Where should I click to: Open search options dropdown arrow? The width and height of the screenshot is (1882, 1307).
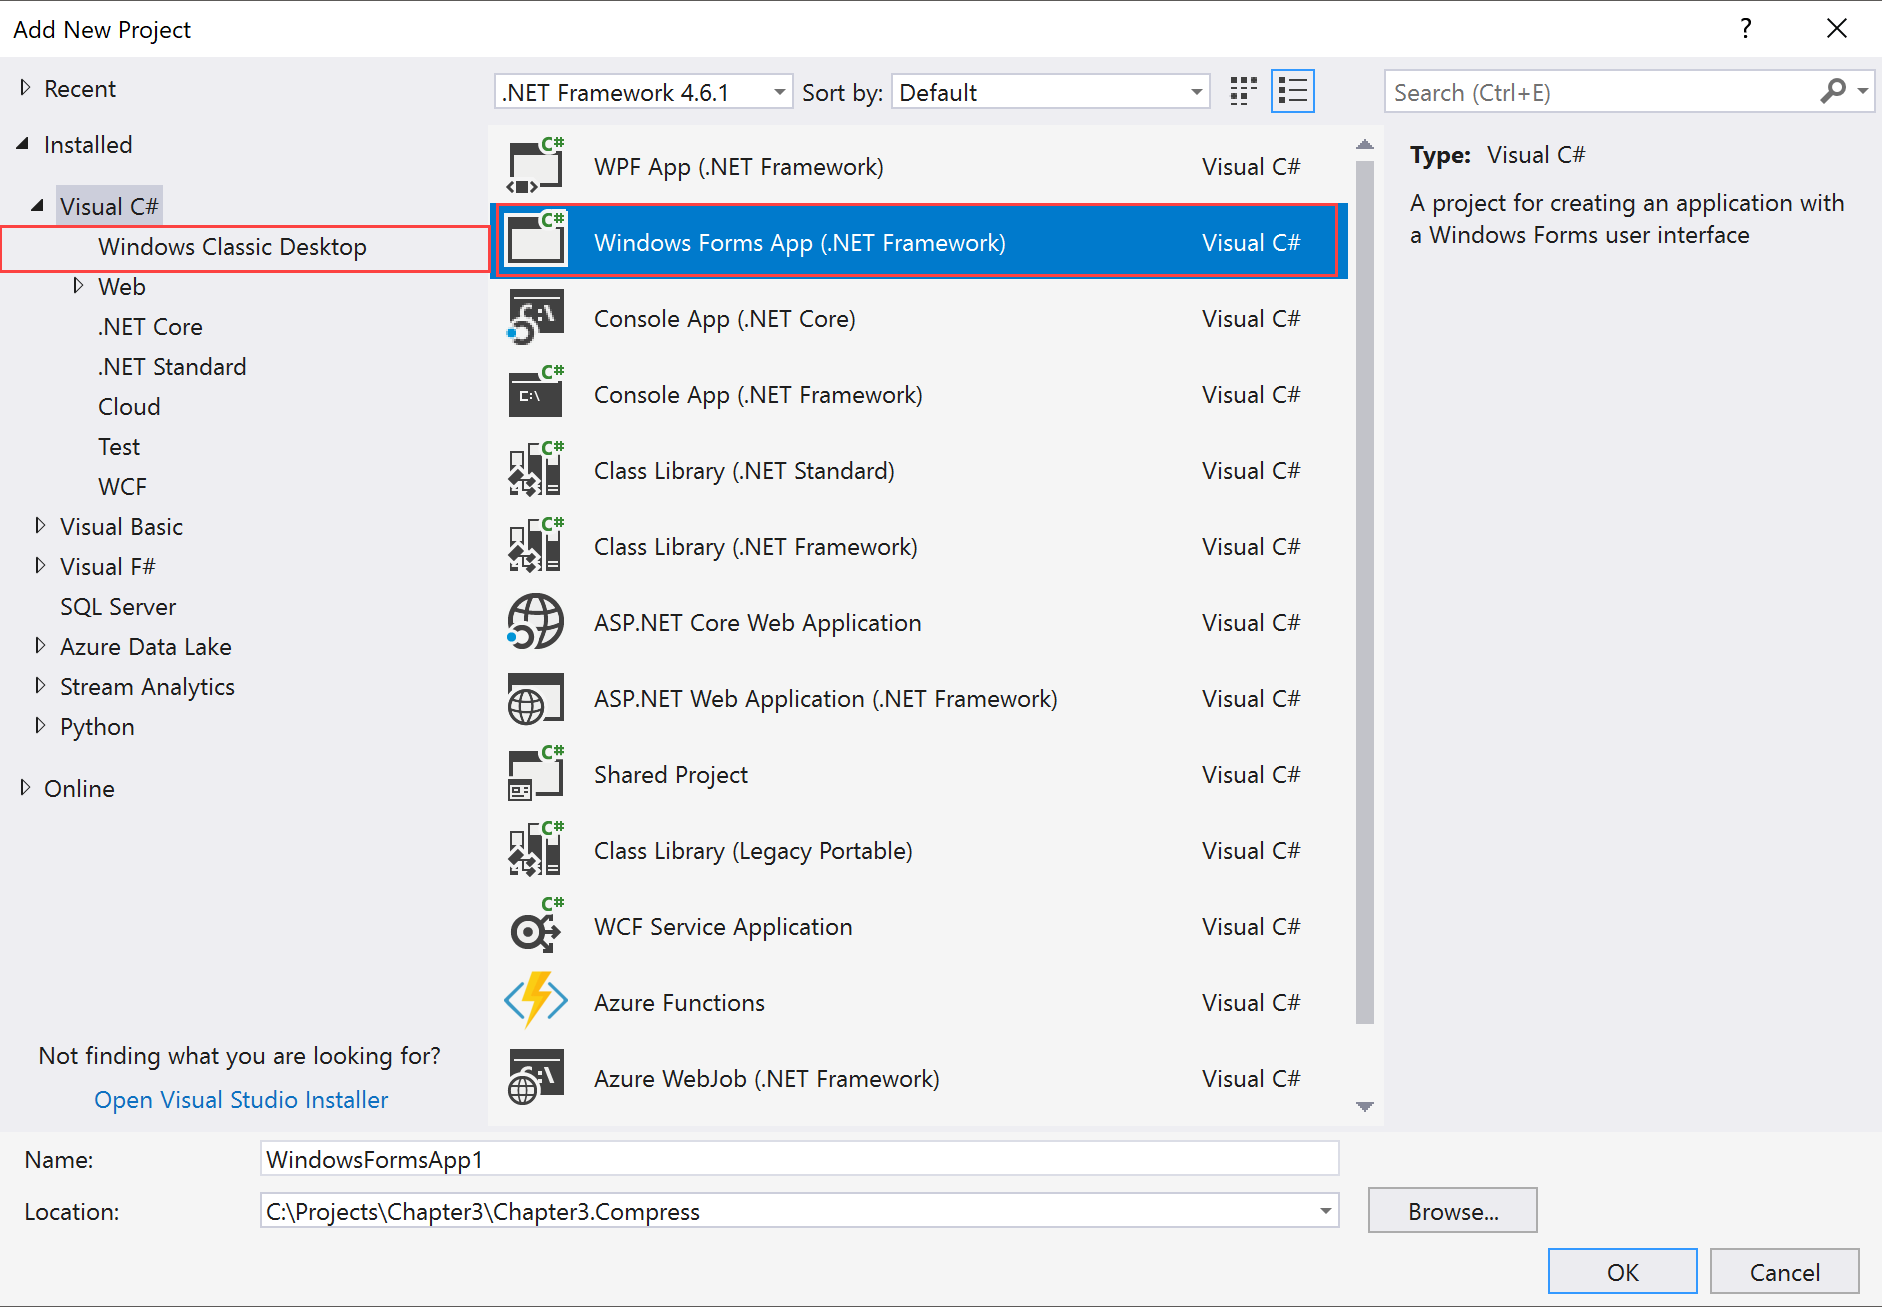click(x=1862, y=91)
